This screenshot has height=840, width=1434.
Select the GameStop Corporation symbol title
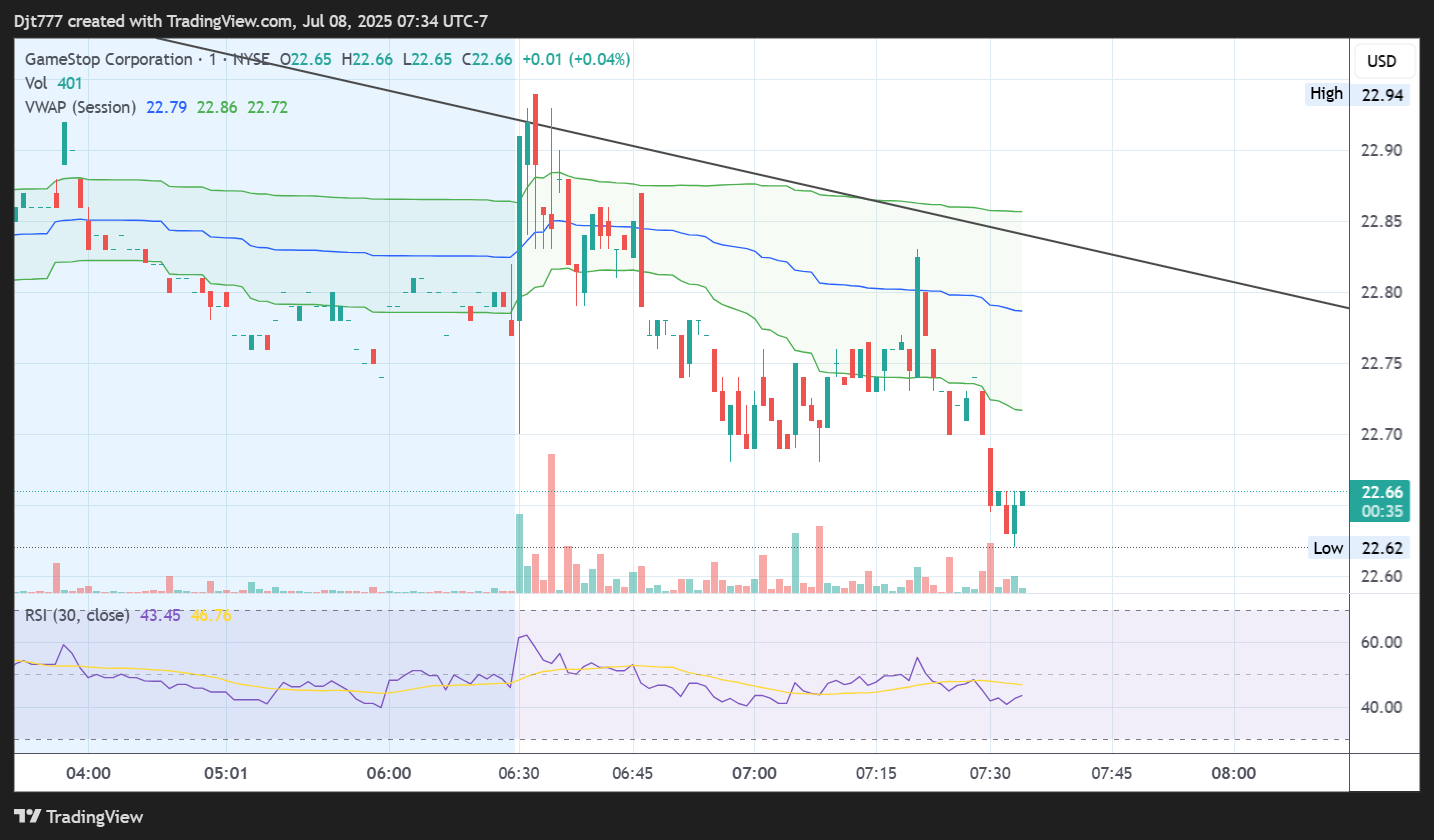[109, 60]
